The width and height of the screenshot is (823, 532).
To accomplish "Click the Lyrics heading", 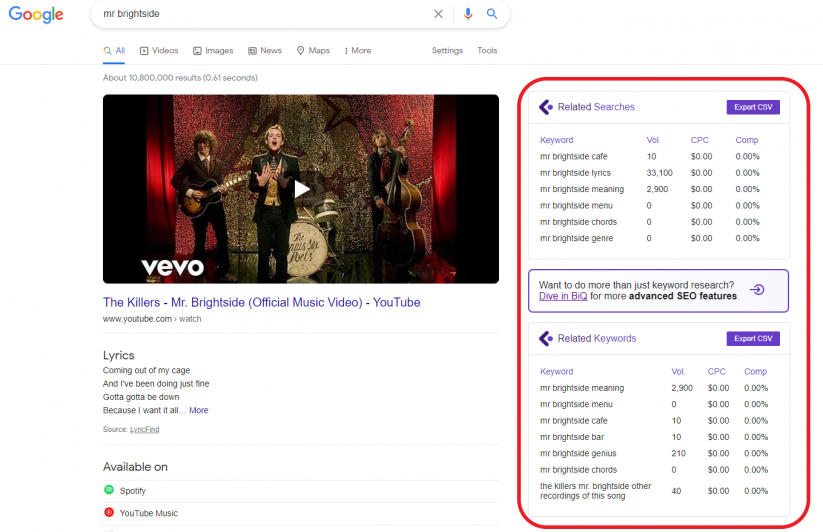I will [x=119, y=356].
